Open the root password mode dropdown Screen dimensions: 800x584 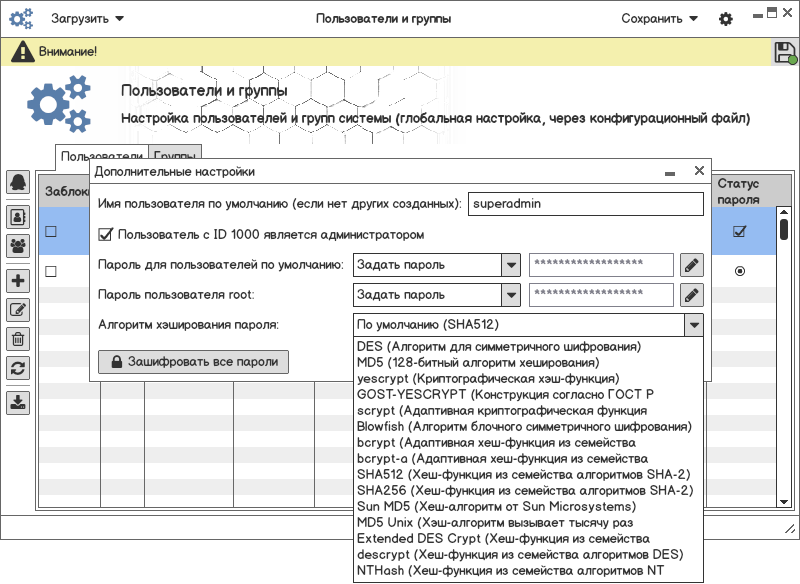(x=511, y=295)
